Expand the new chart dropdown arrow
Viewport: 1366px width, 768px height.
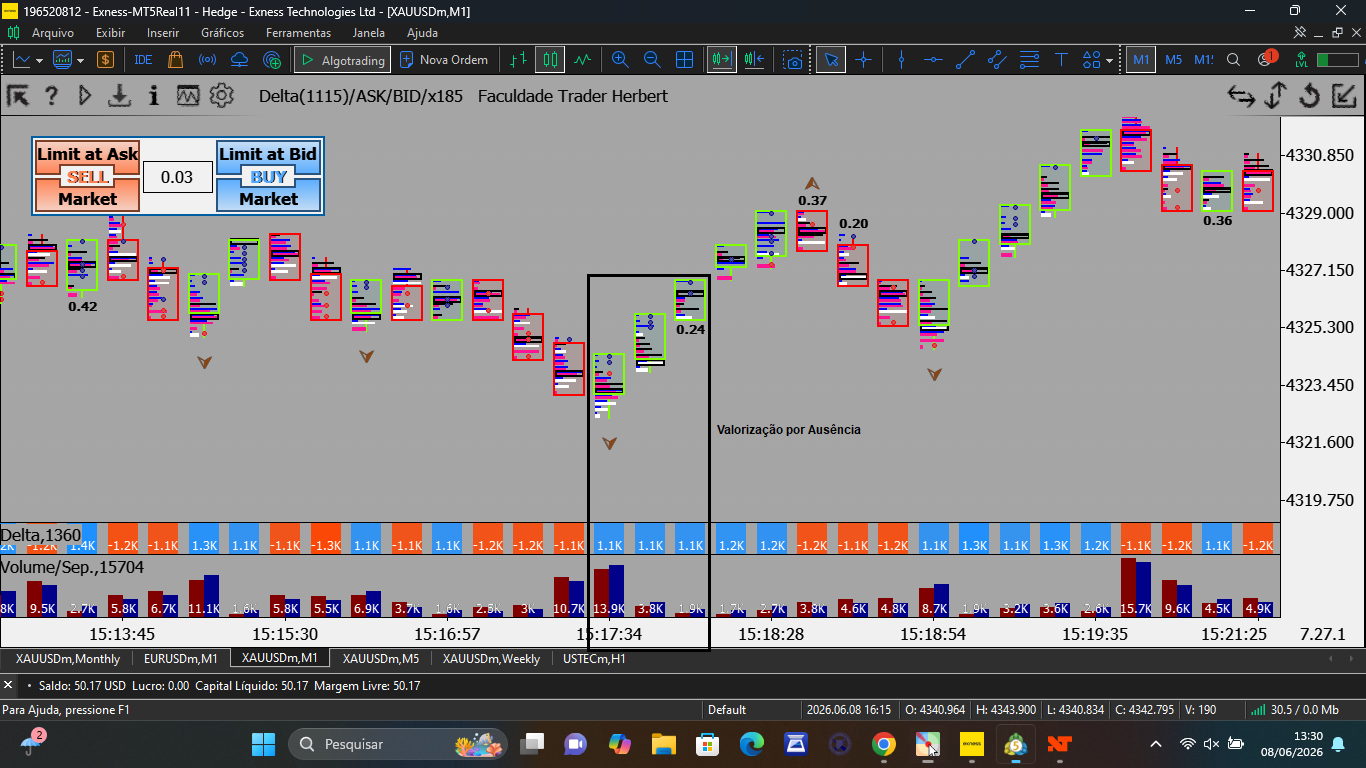point(39,60)
